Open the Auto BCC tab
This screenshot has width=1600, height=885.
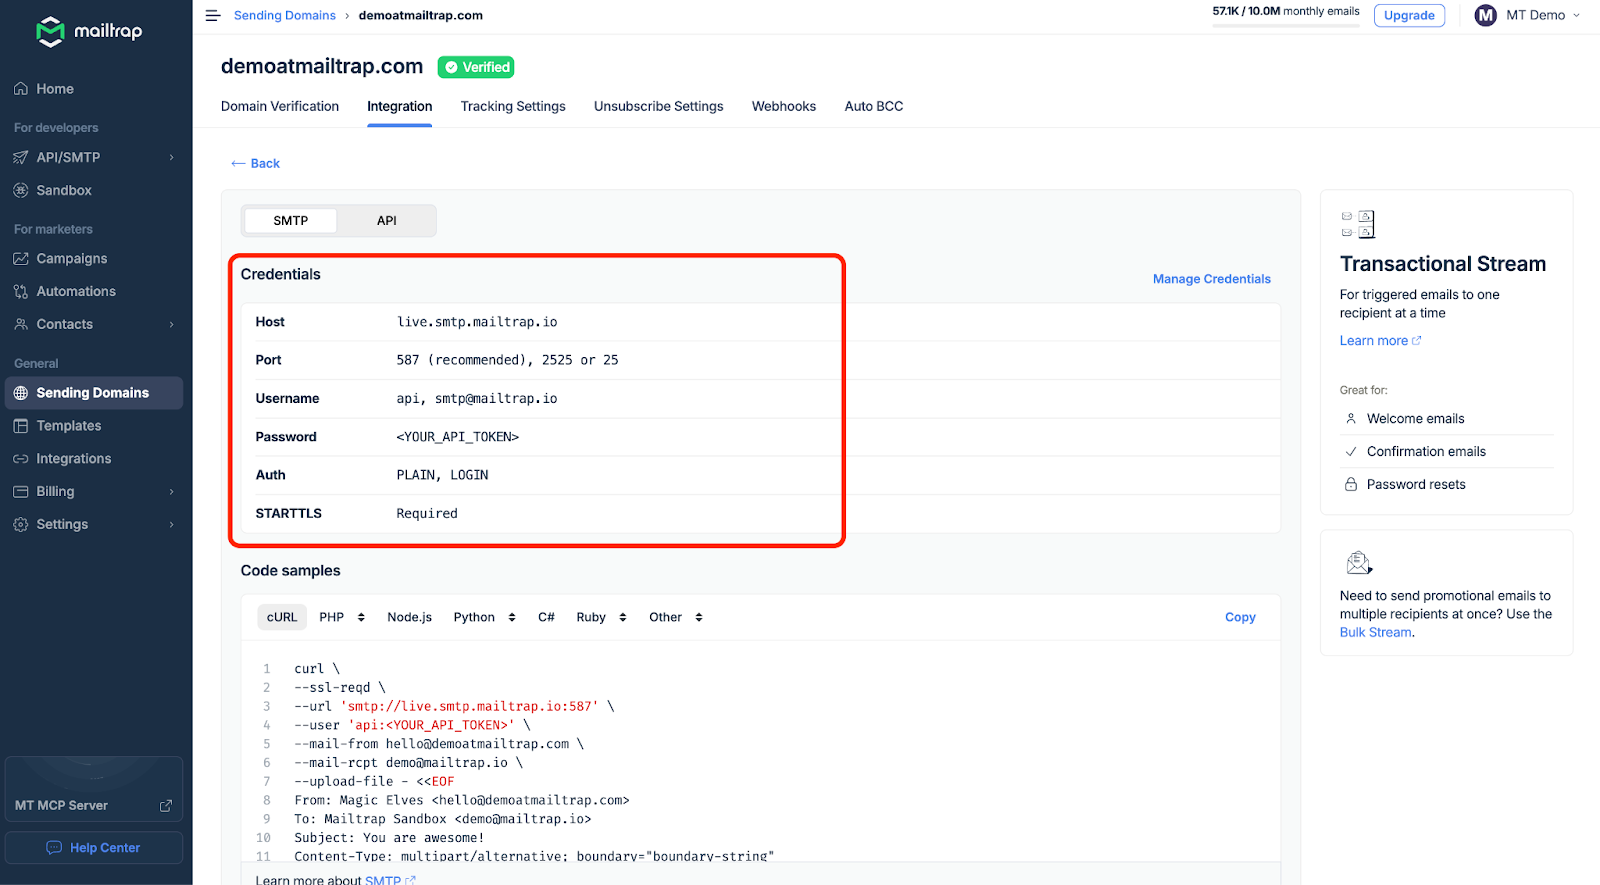pos(874,106)
